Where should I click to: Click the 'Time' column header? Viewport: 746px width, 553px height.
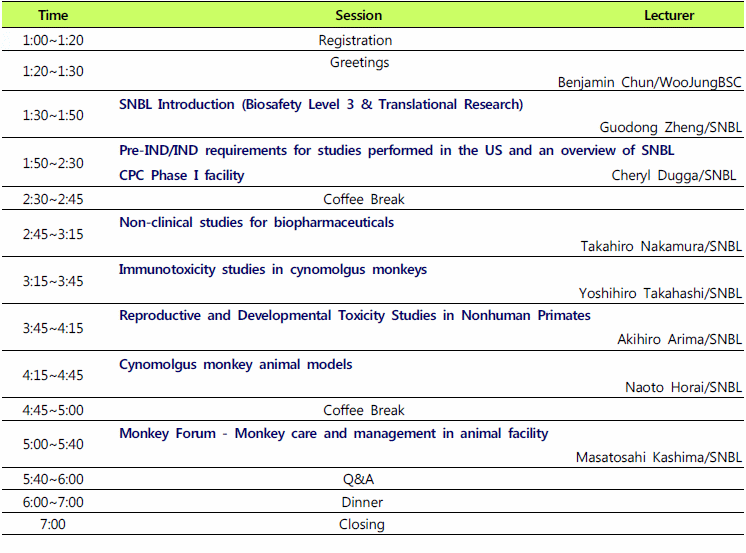53,15
